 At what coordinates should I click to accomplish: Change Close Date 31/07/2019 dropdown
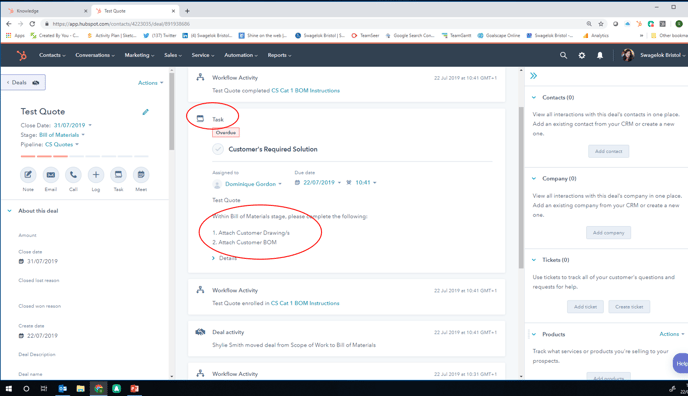coord(73,125)
